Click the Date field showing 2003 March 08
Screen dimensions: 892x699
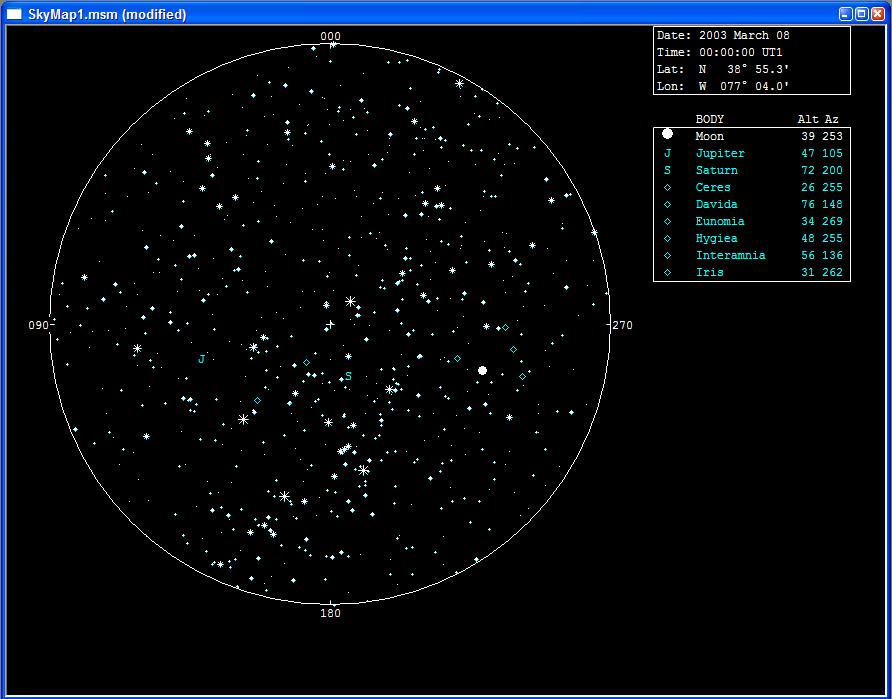pyautogui.click(x=722, y=34)
